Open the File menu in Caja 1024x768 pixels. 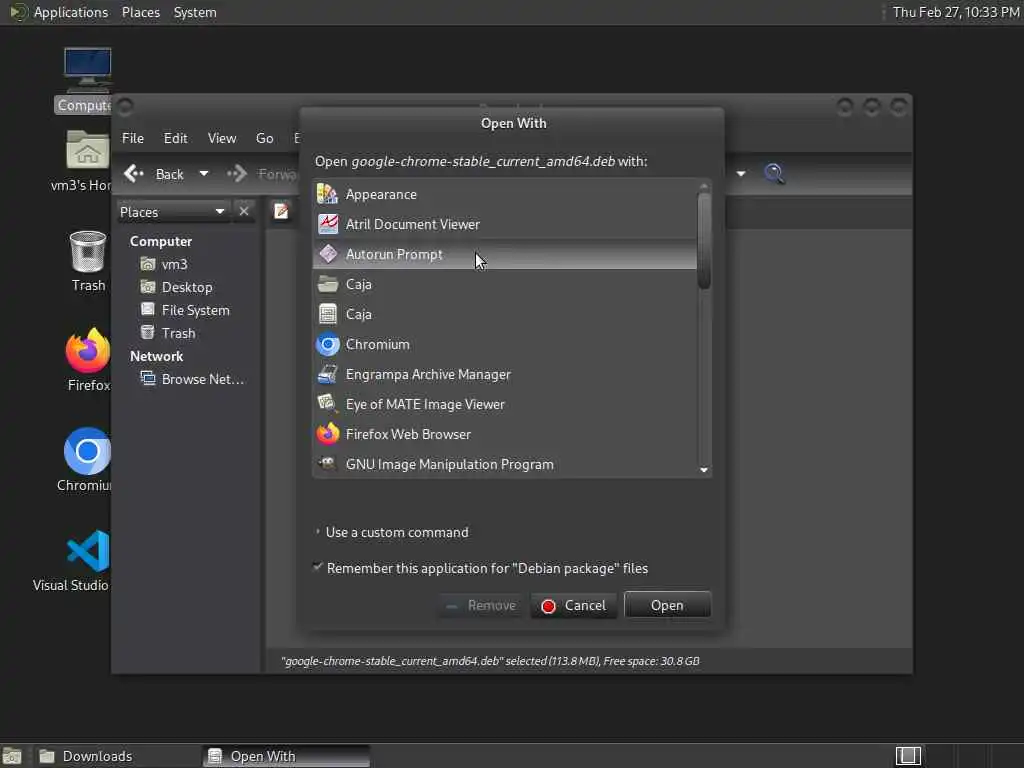point(133,138)
